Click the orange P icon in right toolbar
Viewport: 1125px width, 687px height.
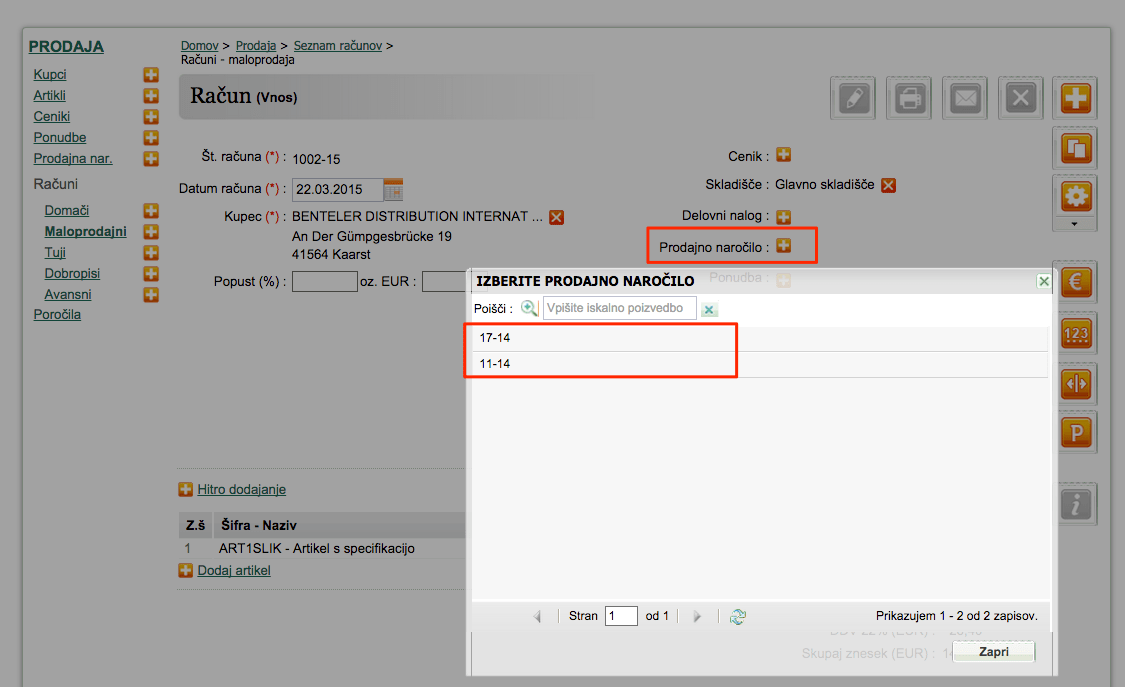(1075, 432)
